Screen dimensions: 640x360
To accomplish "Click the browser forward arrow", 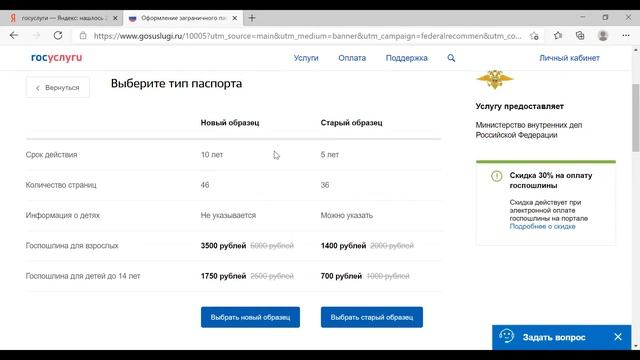I will pyautogui.click(x=36, y=36).
